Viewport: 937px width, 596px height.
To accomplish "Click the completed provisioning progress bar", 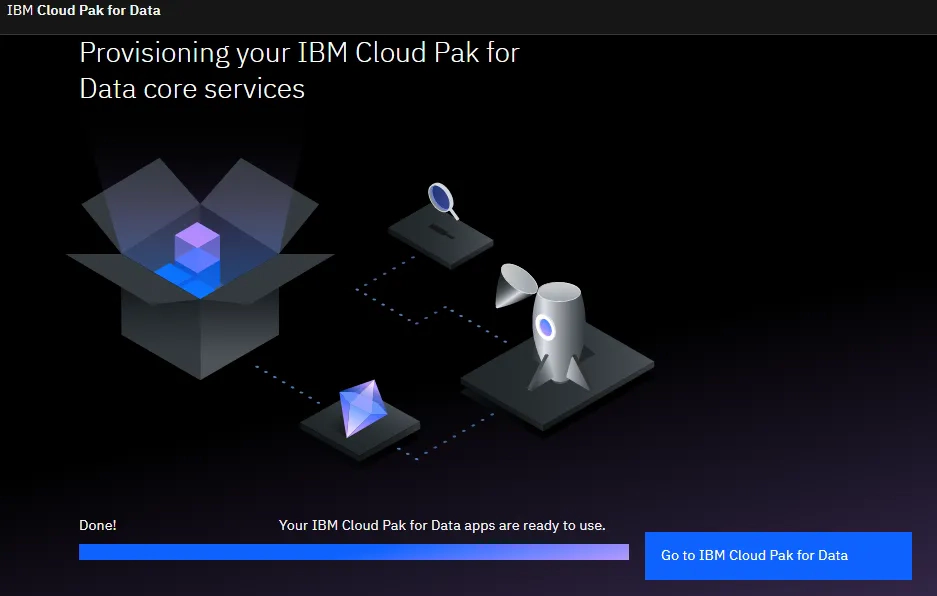I will pyautogui.click(x=354, y=552).
